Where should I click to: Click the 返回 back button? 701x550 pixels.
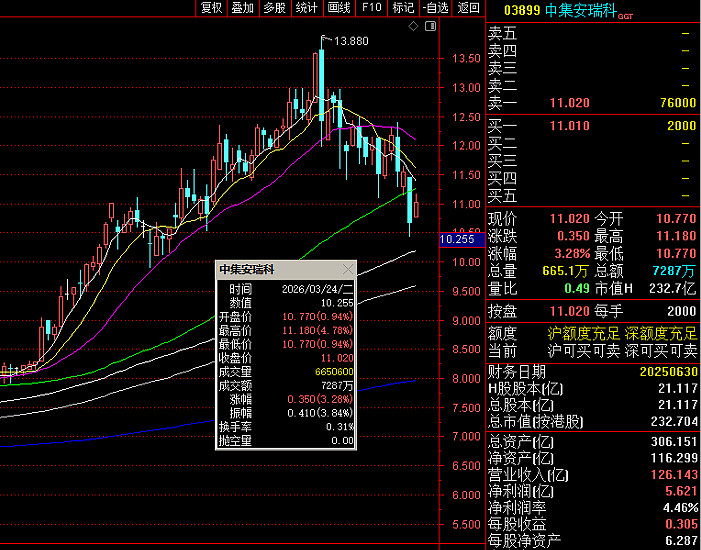469,8
